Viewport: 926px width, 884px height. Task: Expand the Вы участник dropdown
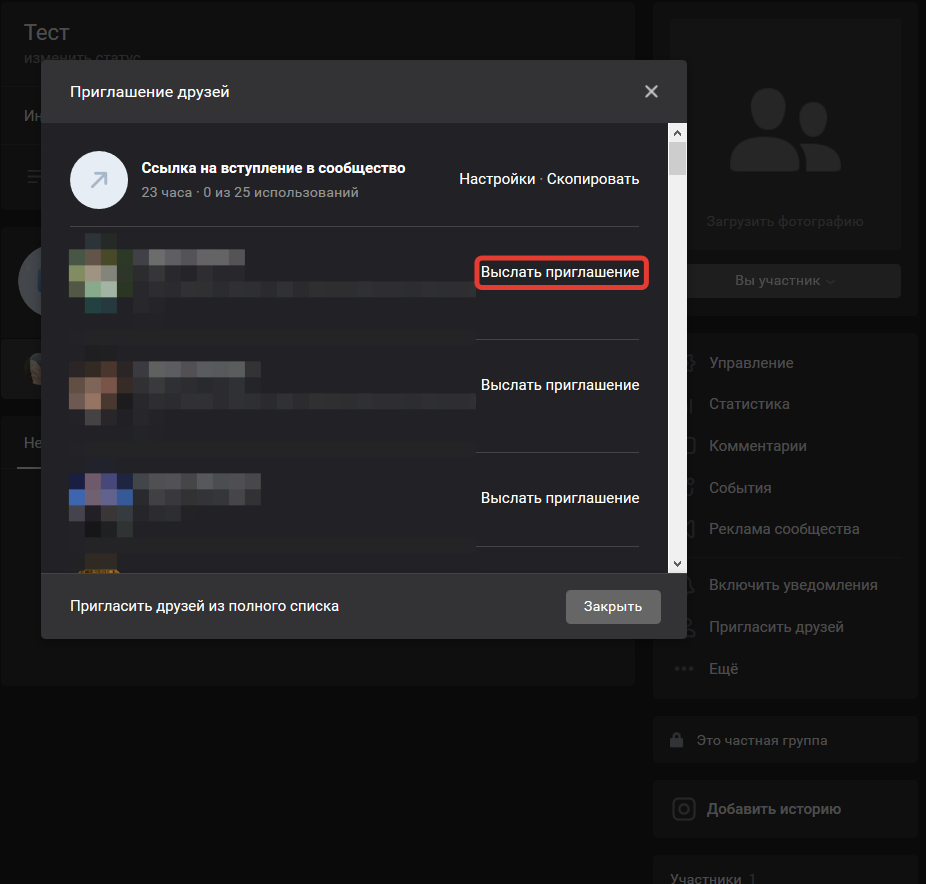[x=785, y=281]
